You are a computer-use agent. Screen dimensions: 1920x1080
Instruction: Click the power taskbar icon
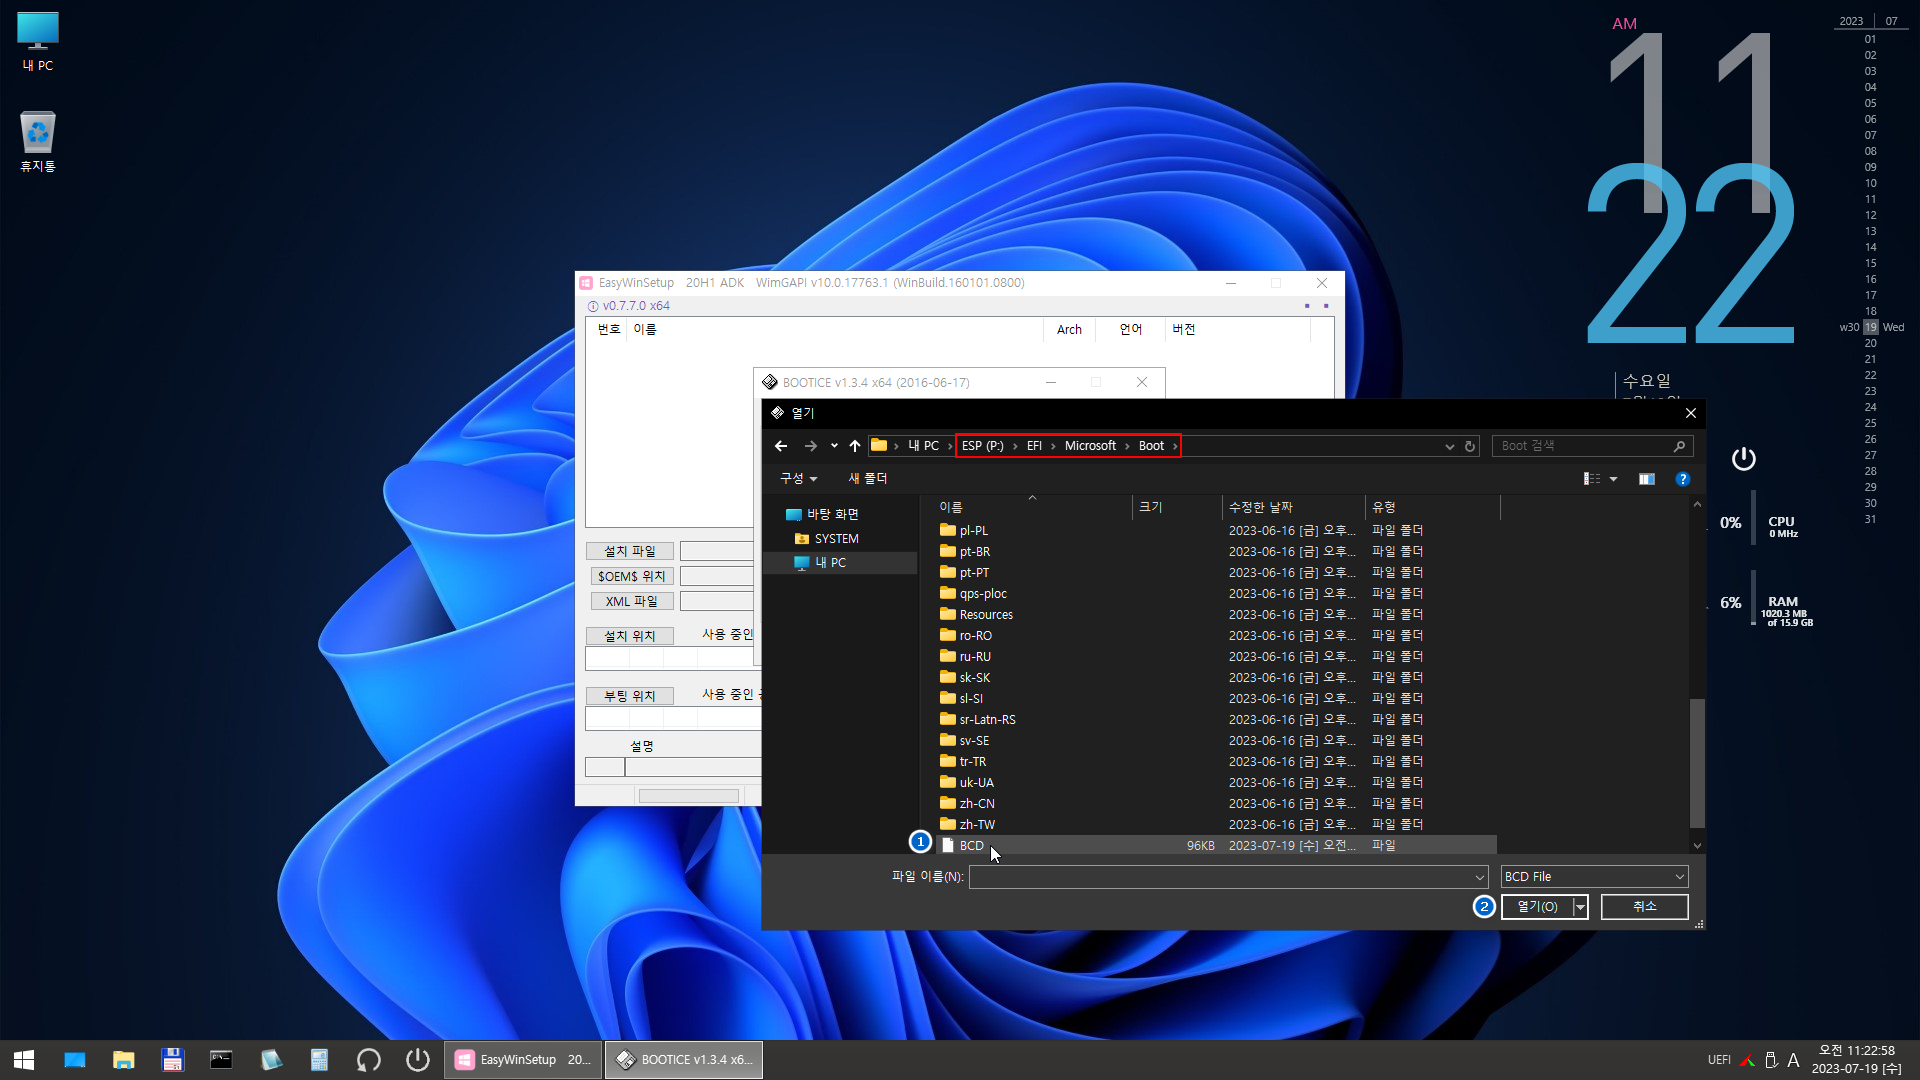pyautogui.click(x=418, y=1060)
